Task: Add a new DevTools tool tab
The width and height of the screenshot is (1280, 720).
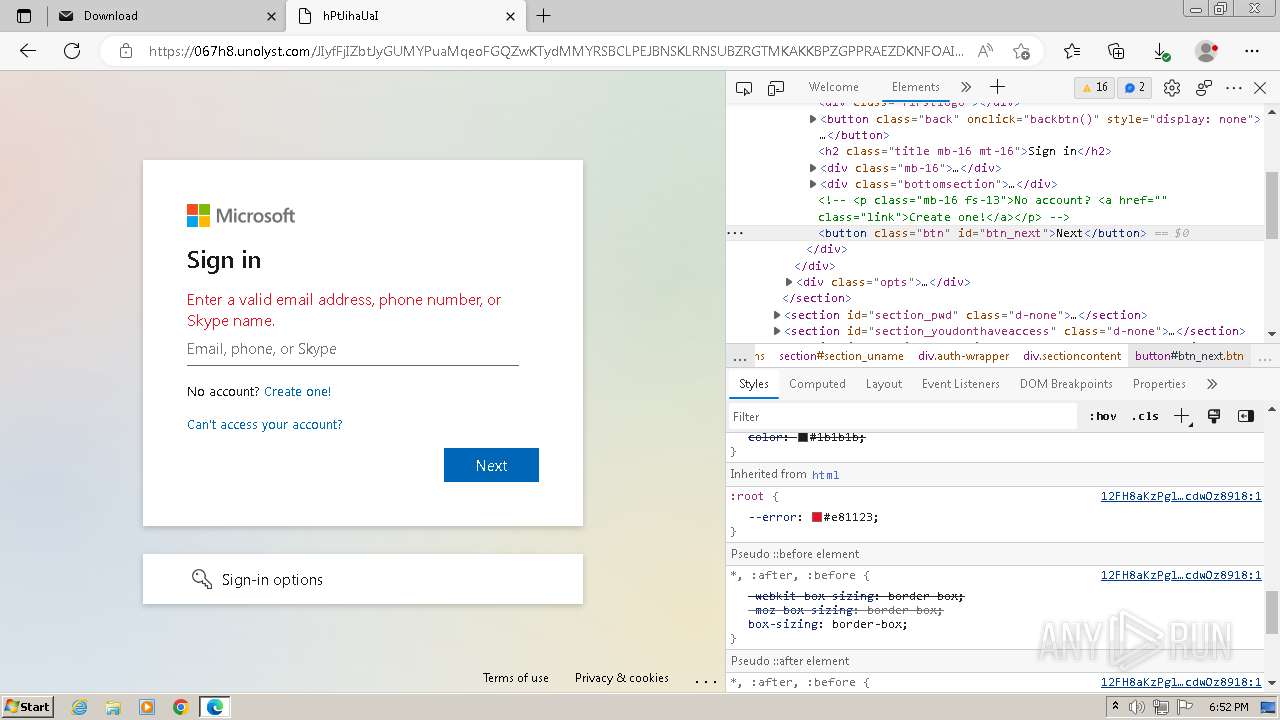Action: 997,88
